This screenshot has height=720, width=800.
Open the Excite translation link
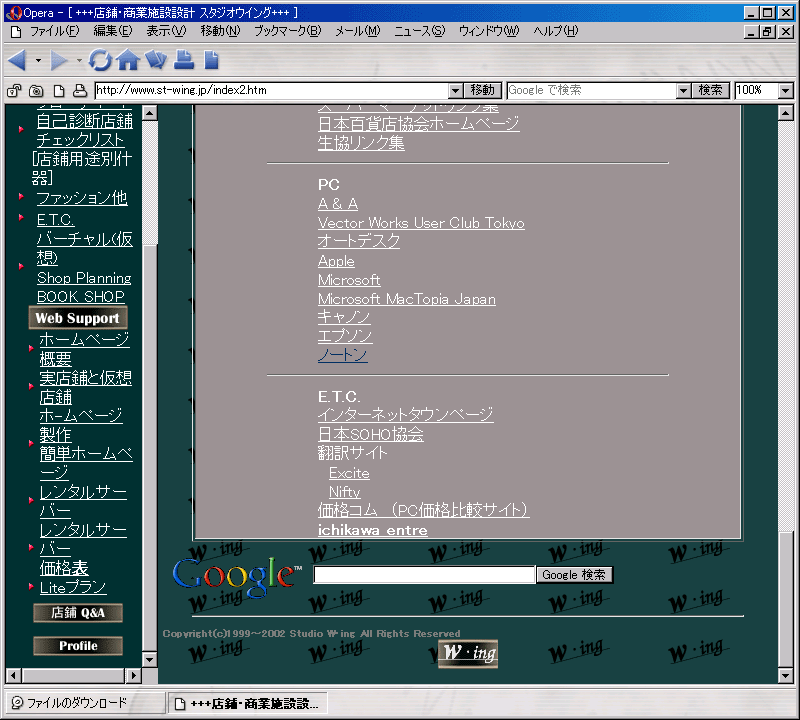pyautogui.click(x=349, y=473)
